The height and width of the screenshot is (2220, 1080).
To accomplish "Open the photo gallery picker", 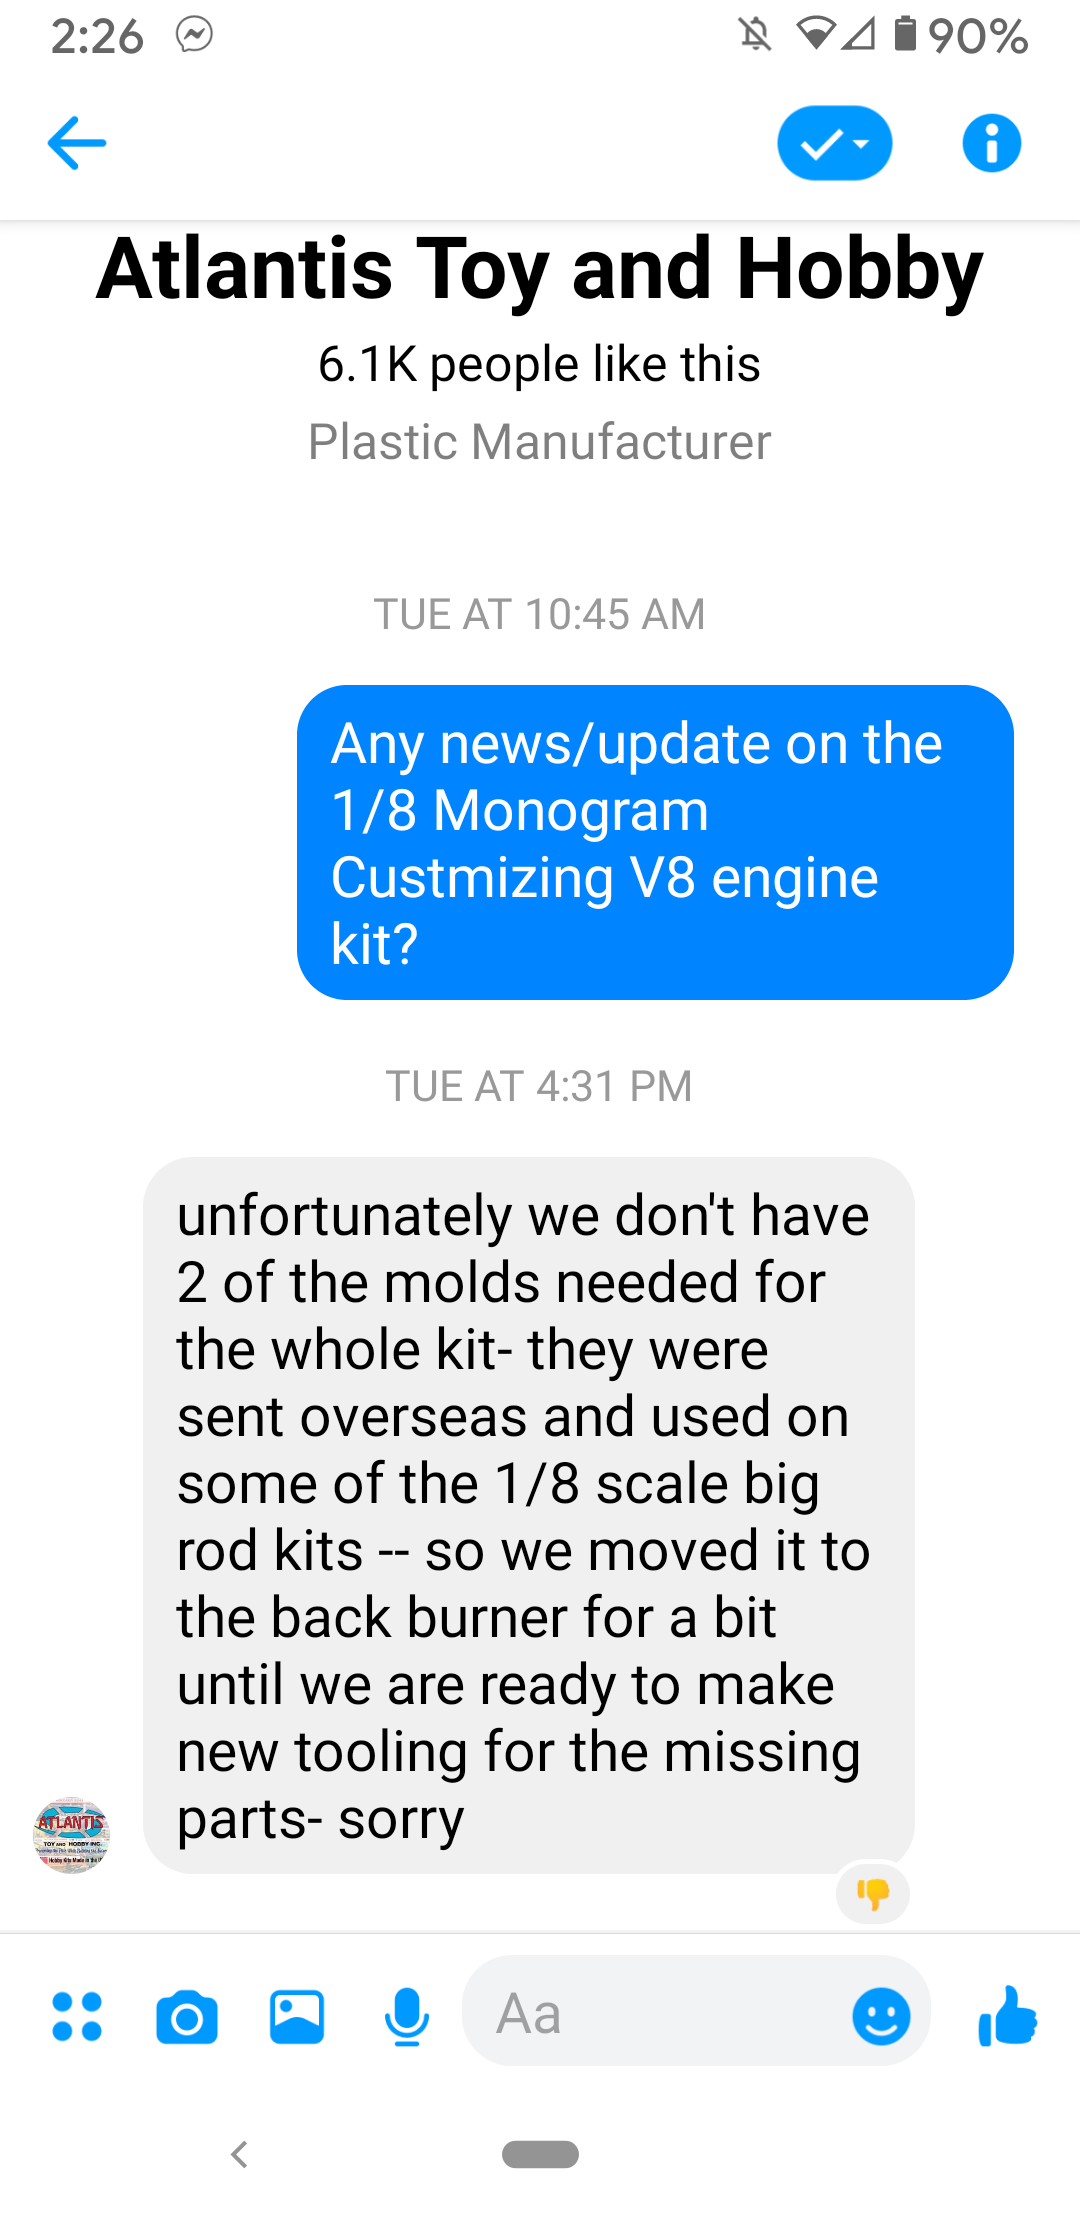I will point(297,2017).
